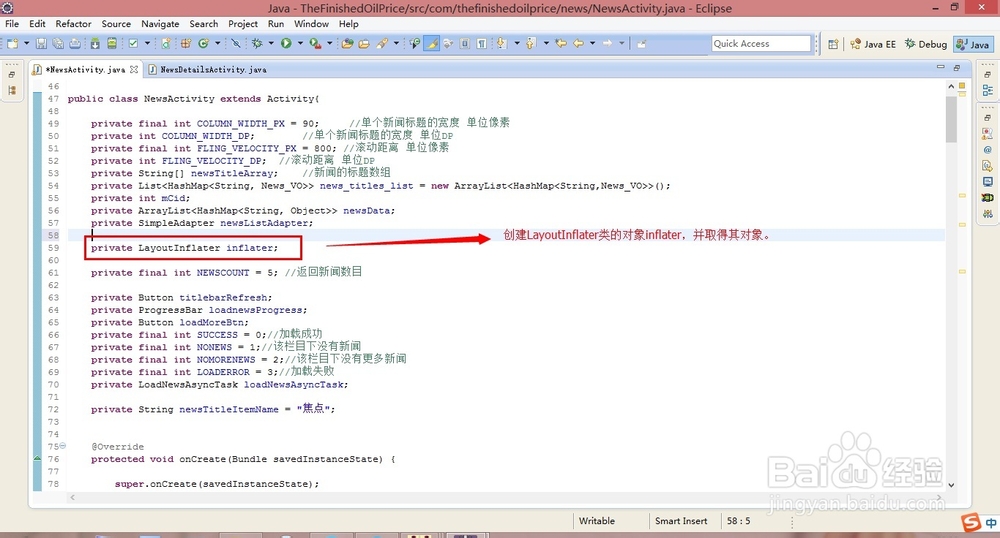Open the Project menu
This screenshot has width=1000, height=538.
243,24
